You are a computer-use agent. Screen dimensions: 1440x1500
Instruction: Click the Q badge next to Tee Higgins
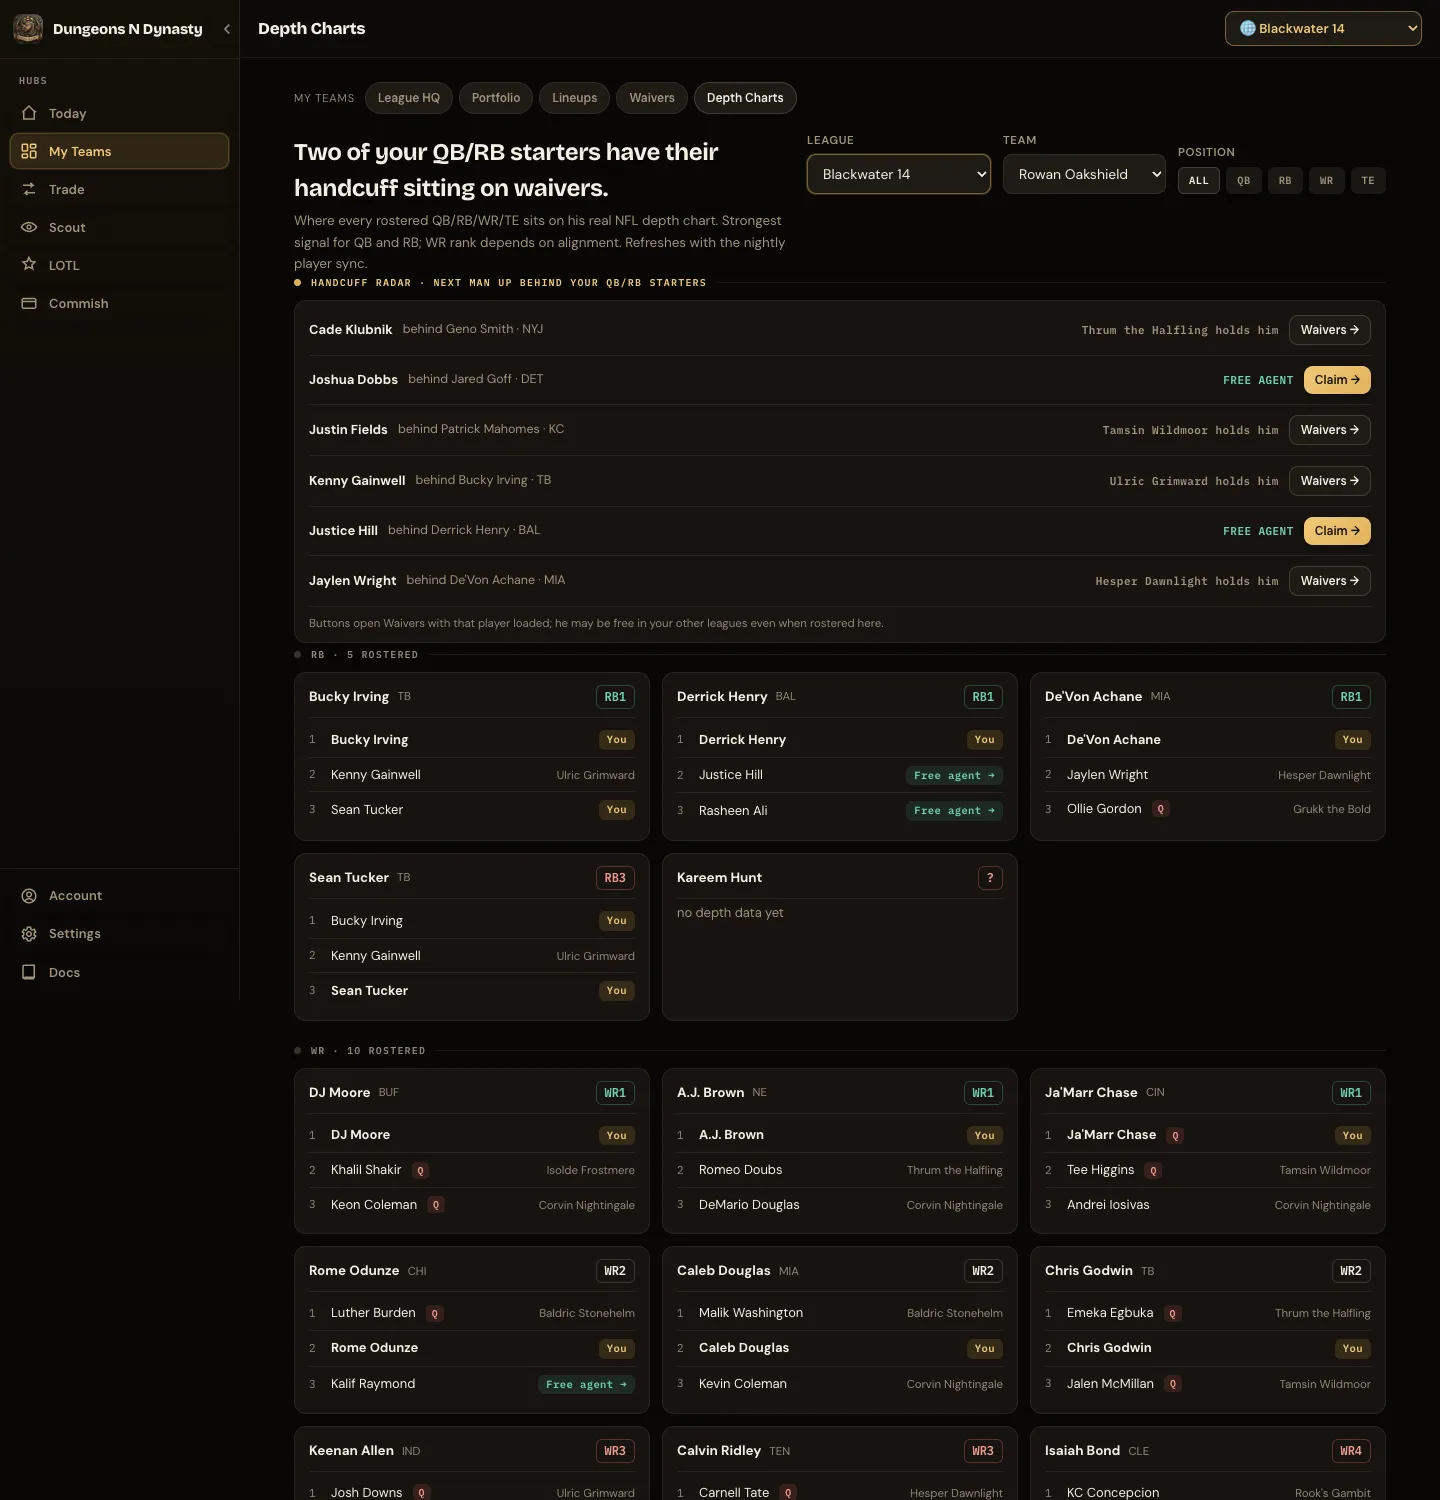pyautogui.click(x=1153, y=1170)
